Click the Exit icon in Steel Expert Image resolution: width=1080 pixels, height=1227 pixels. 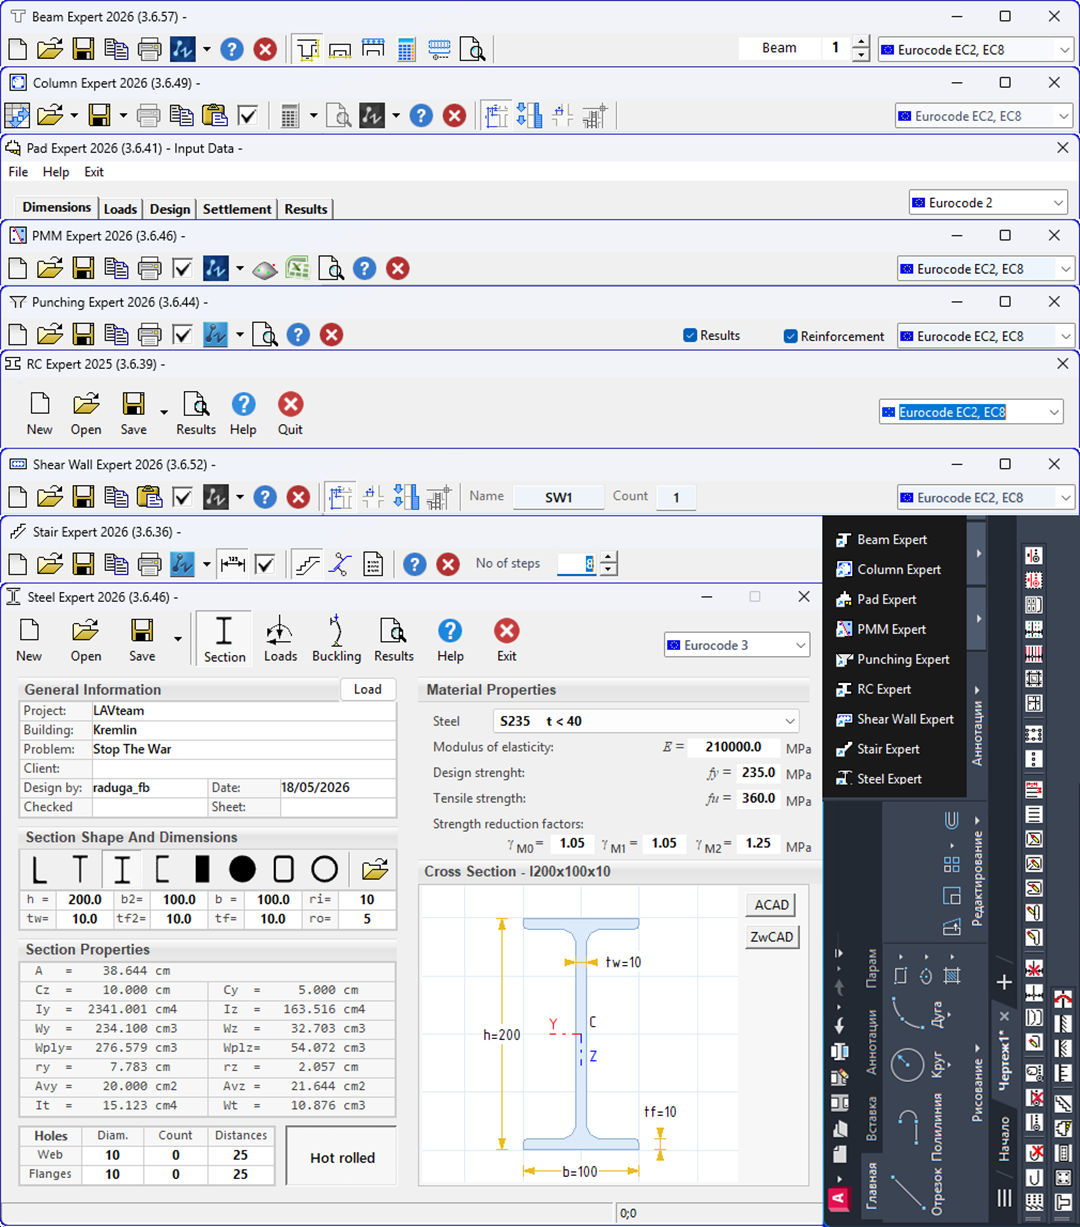pos(507,639)
